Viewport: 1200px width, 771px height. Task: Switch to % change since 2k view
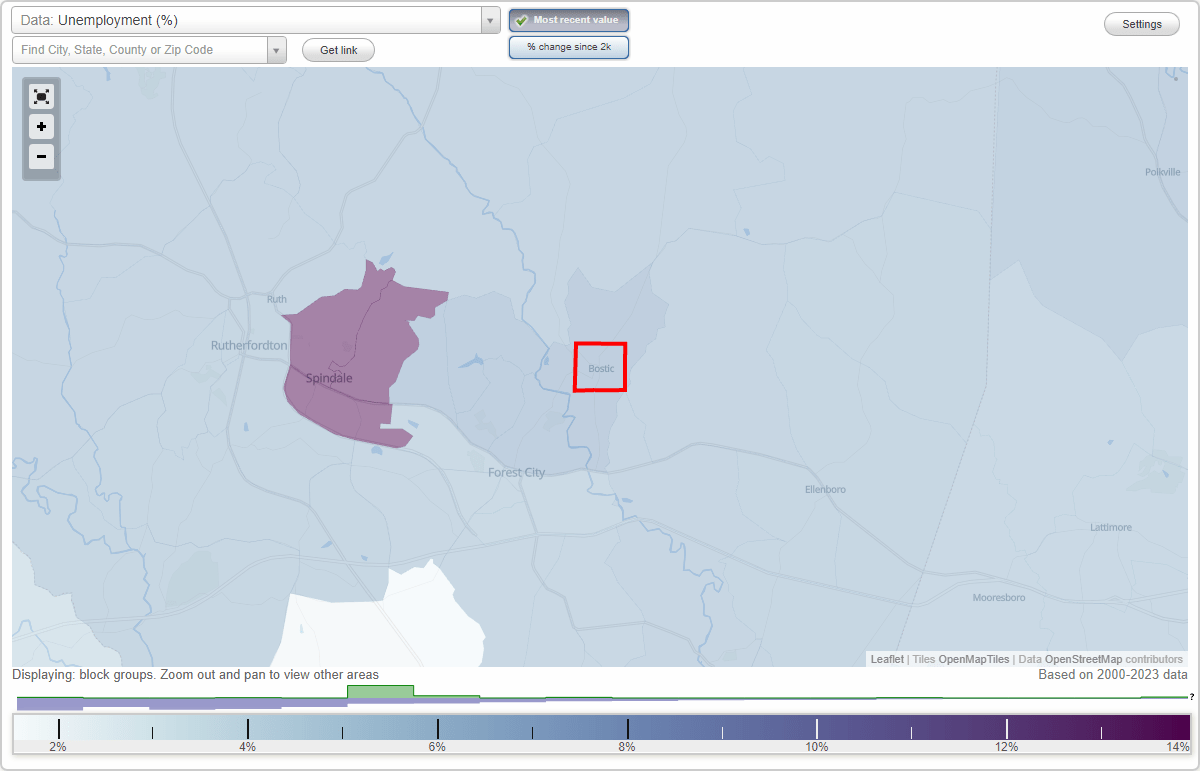point(569,46)
